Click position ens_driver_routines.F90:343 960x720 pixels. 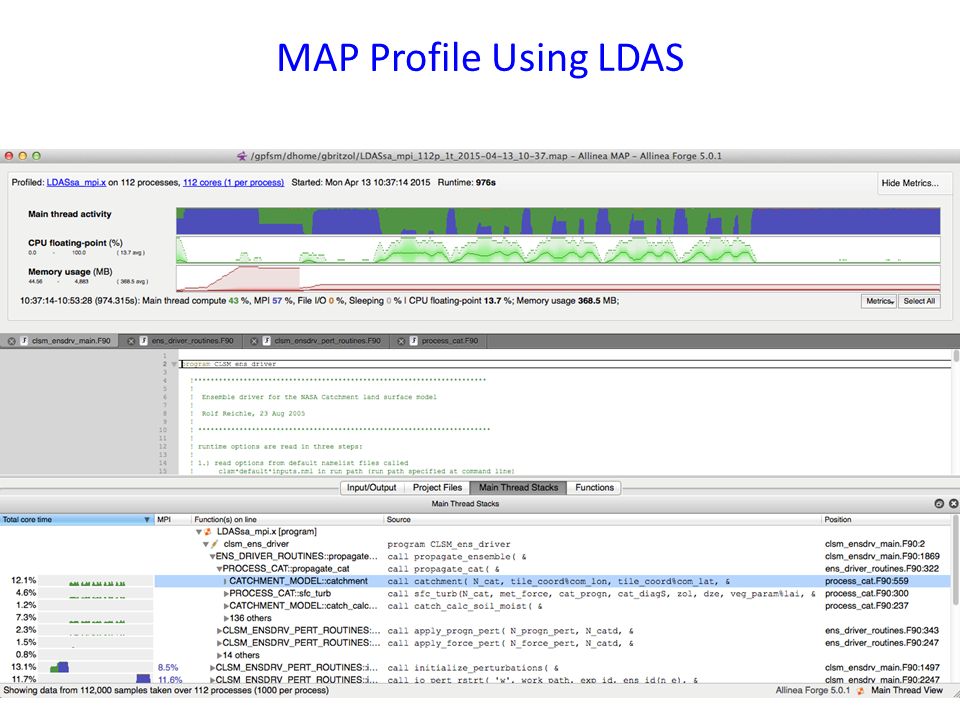pyautogui.click(x=882, y=631)
